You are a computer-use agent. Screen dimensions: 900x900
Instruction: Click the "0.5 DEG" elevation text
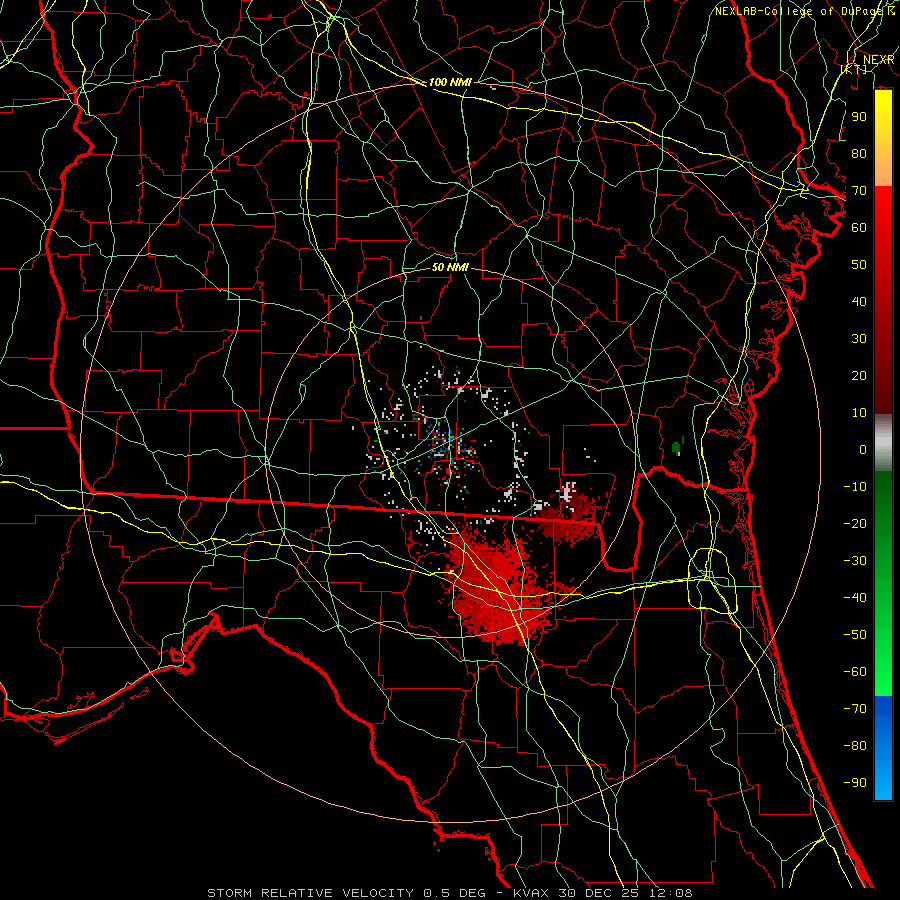click(x=454, y=893)
